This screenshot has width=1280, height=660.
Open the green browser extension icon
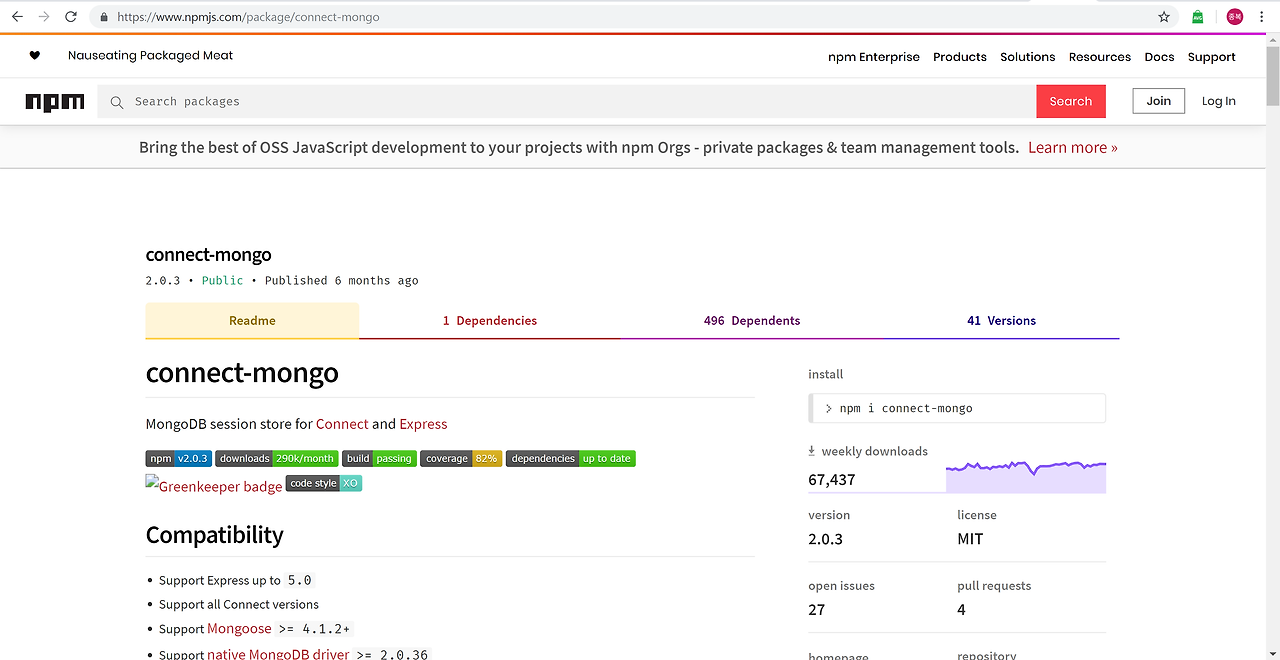pyautogui.click(x=1198, y=17)
